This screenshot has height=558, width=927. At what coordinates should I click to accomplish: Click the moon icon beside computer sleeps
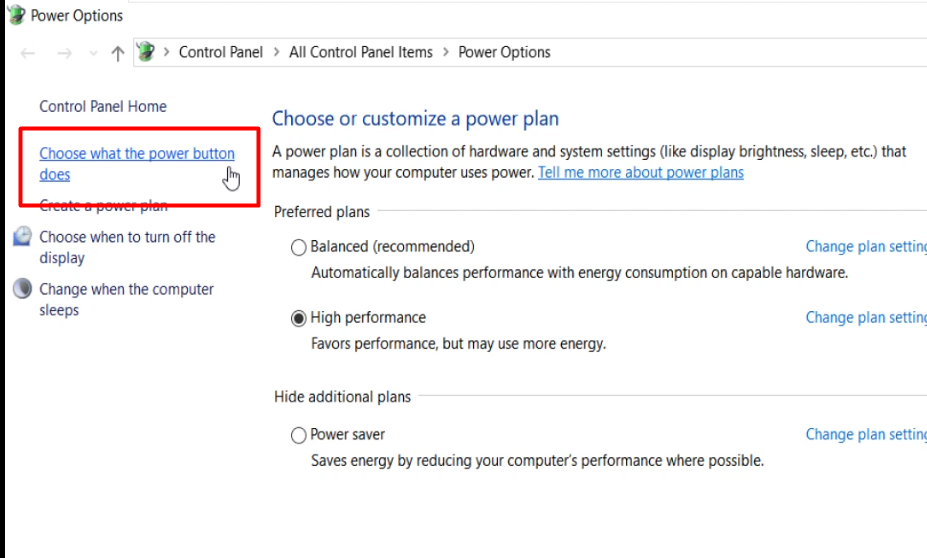pyautogui.click(x=22, y=288)
